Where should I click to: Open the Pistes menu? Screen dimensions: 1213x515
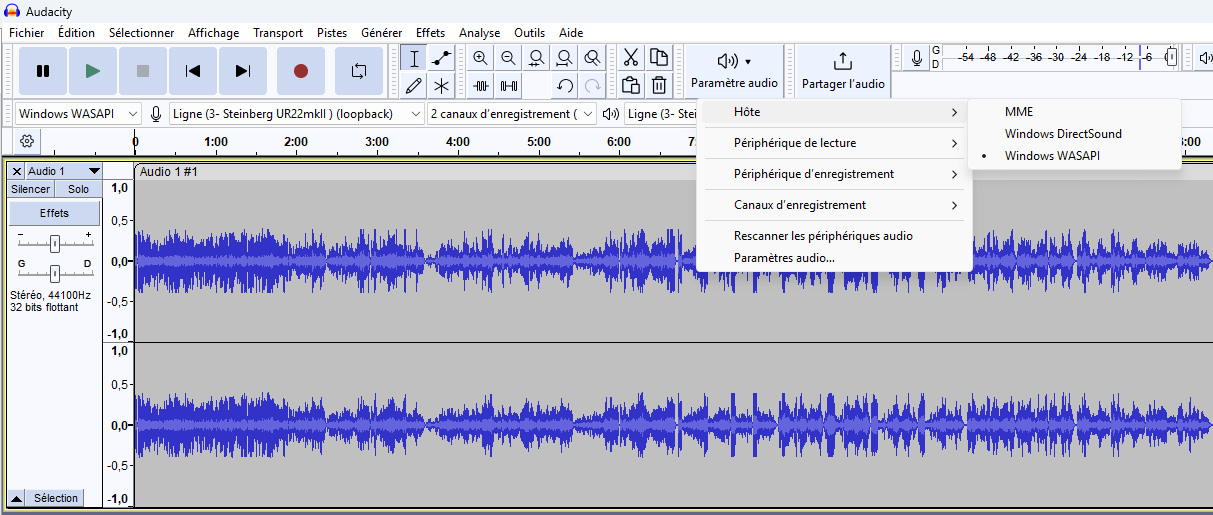332,33
